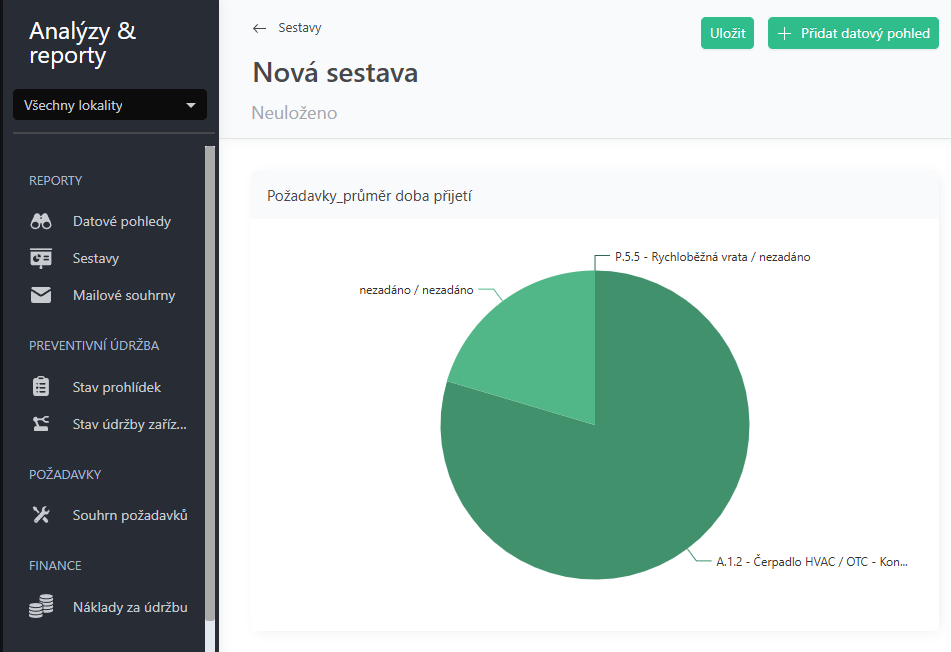Click the back arrow icon beside Sestavy
The image size is (951, 652).
click(x=260, y=29)
